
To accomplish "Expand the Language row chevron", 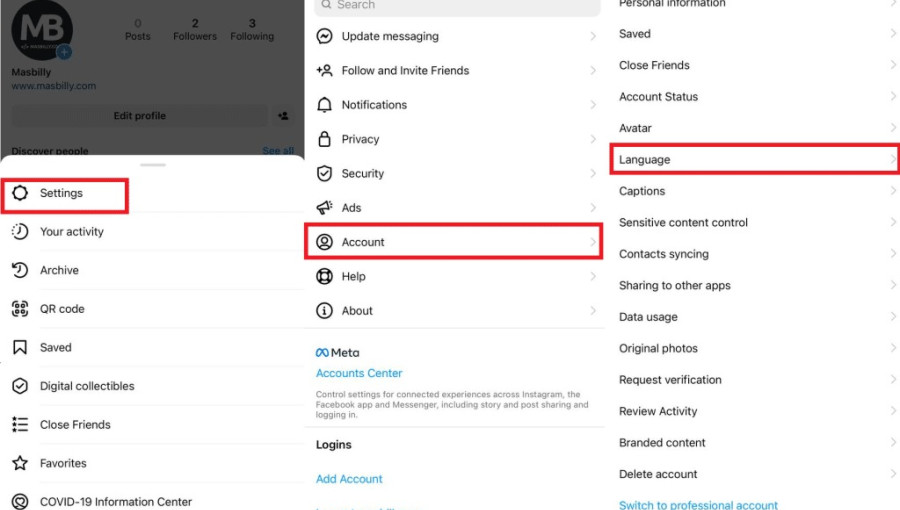I will click(893, 159).
